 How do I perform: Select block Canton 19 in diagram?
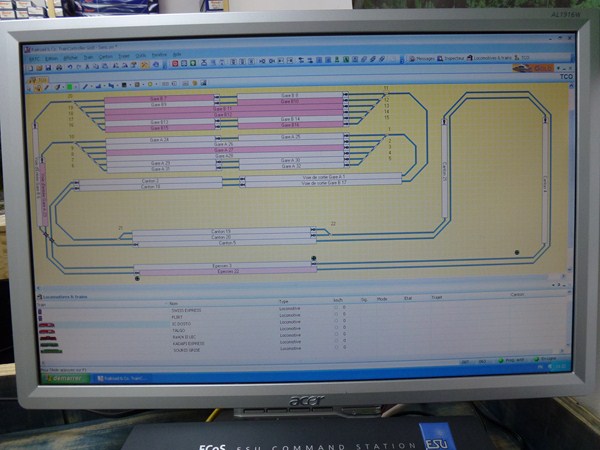[221, 232]
